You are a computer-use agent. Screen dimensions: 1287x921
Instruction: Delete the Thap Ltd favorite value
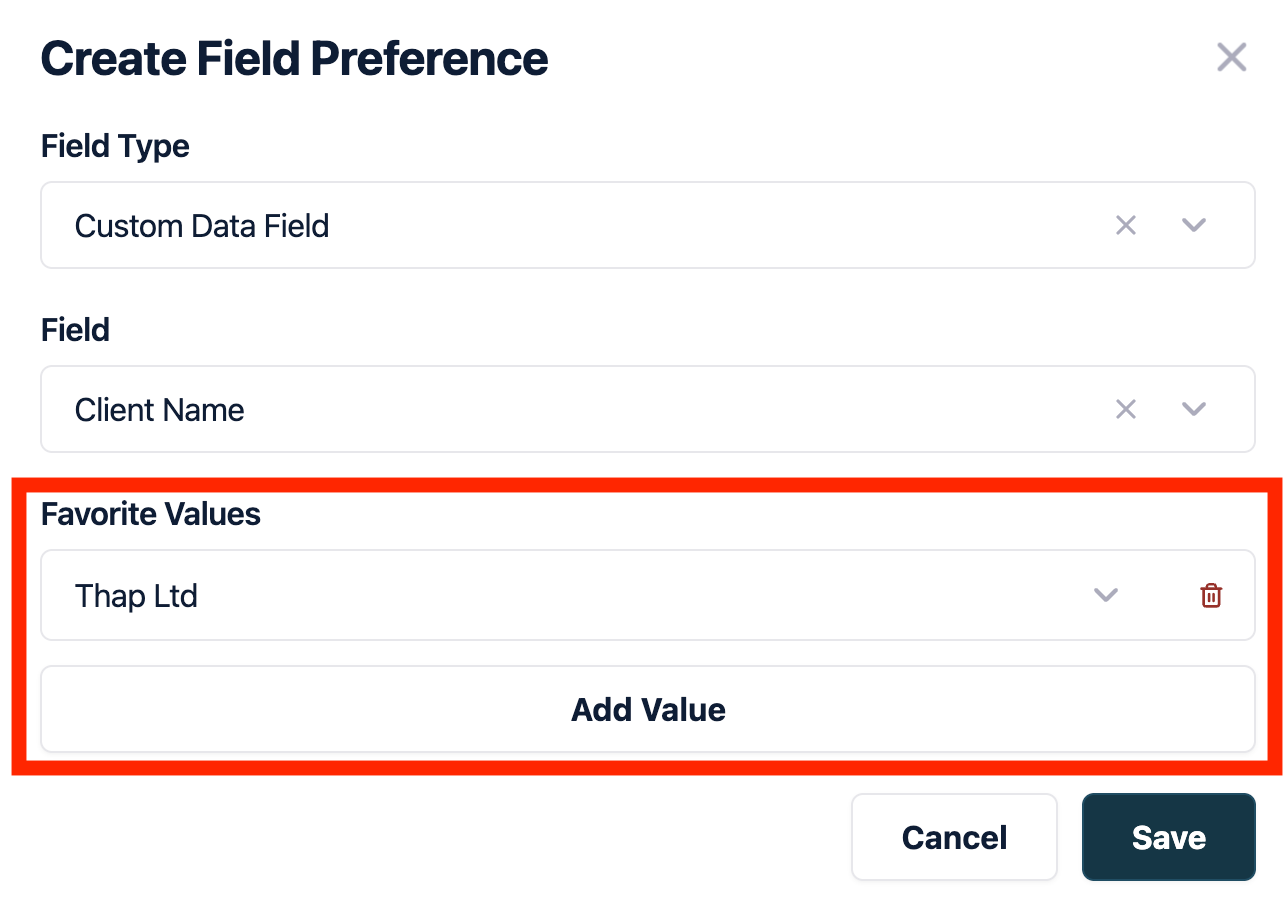coord(1211,596)
